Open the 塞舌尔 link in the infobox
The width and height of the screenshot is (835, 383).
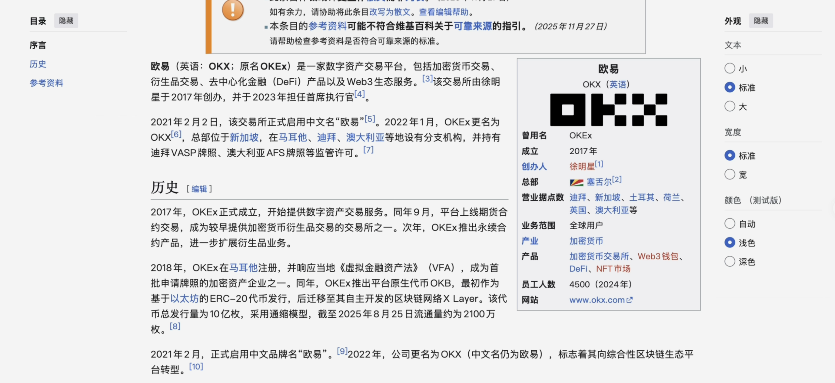599,182
